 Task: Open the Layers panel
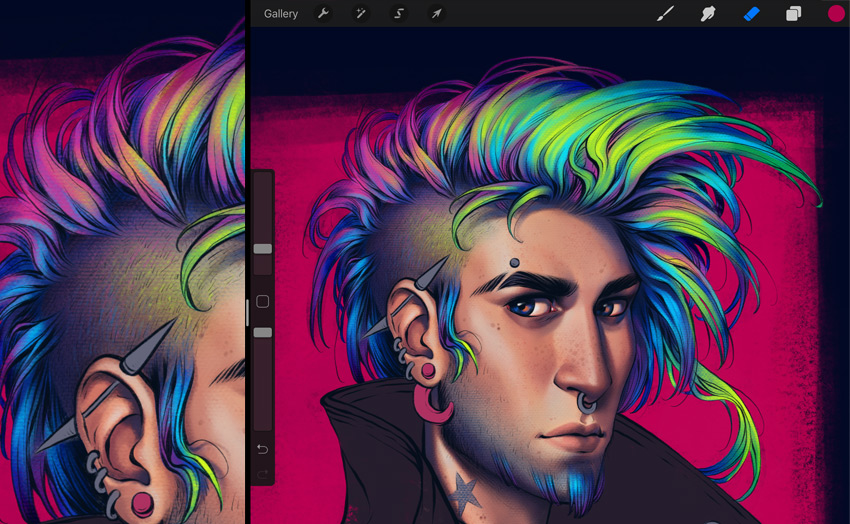click(794, 14)
